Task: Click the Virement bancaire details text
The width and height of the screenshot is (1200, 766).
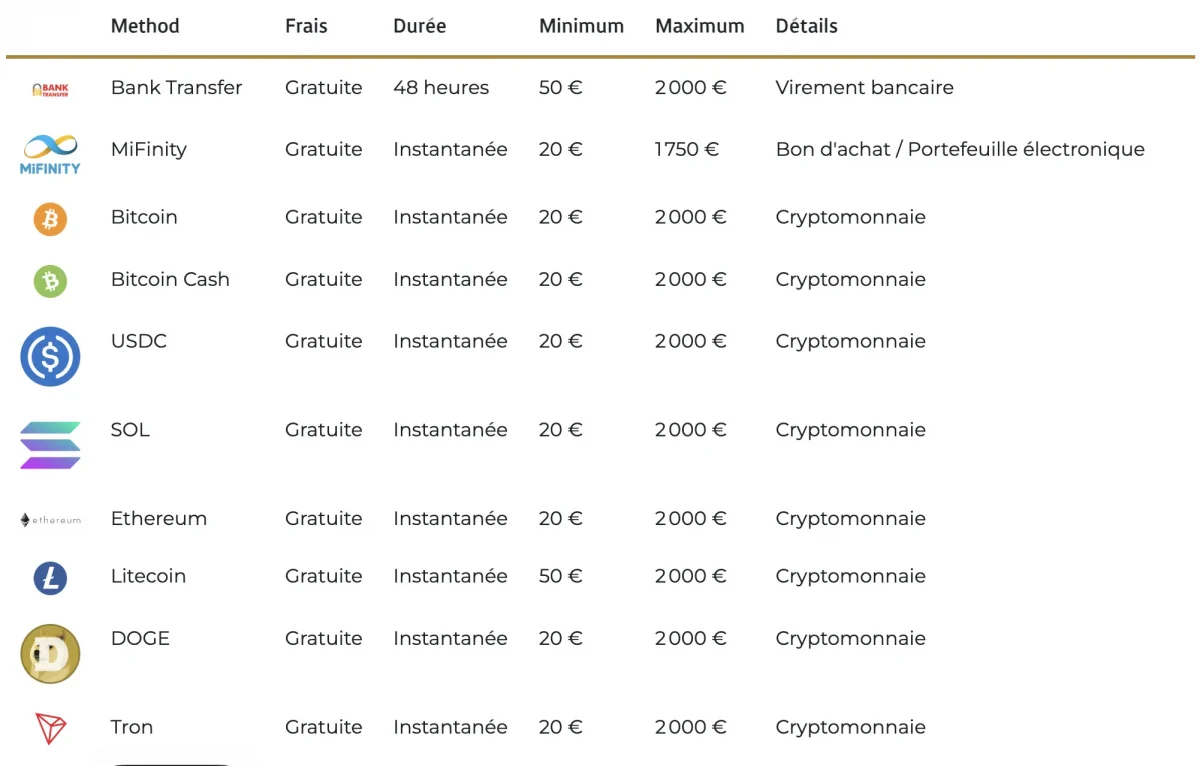Action: point(865,87)
